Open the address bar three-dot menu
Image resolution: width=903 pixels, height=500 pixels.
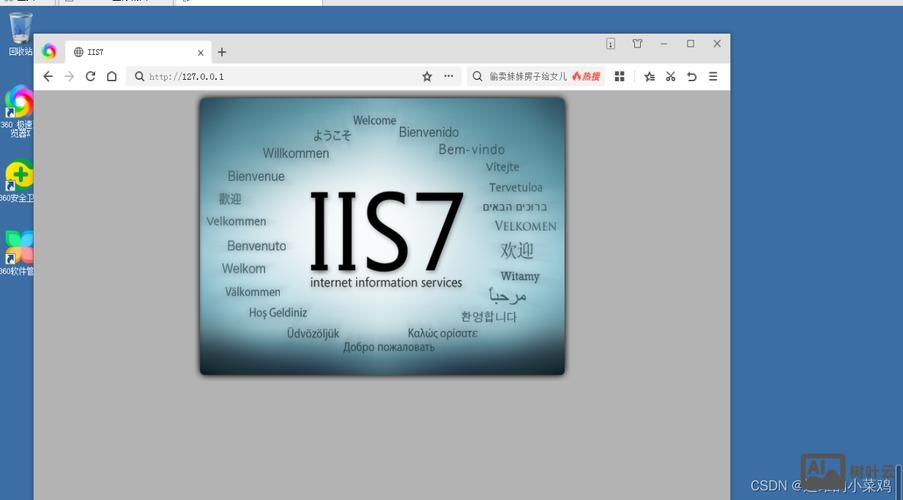[449, 76]
